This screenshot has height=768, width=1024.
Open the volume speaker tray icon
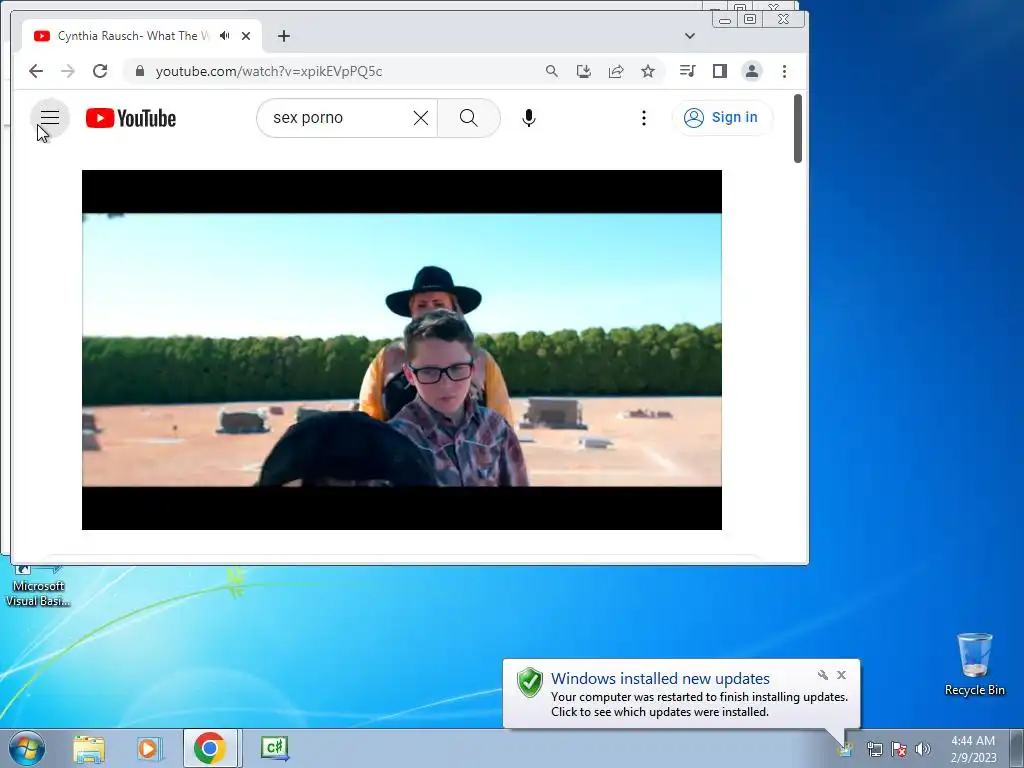click(923, 749)
